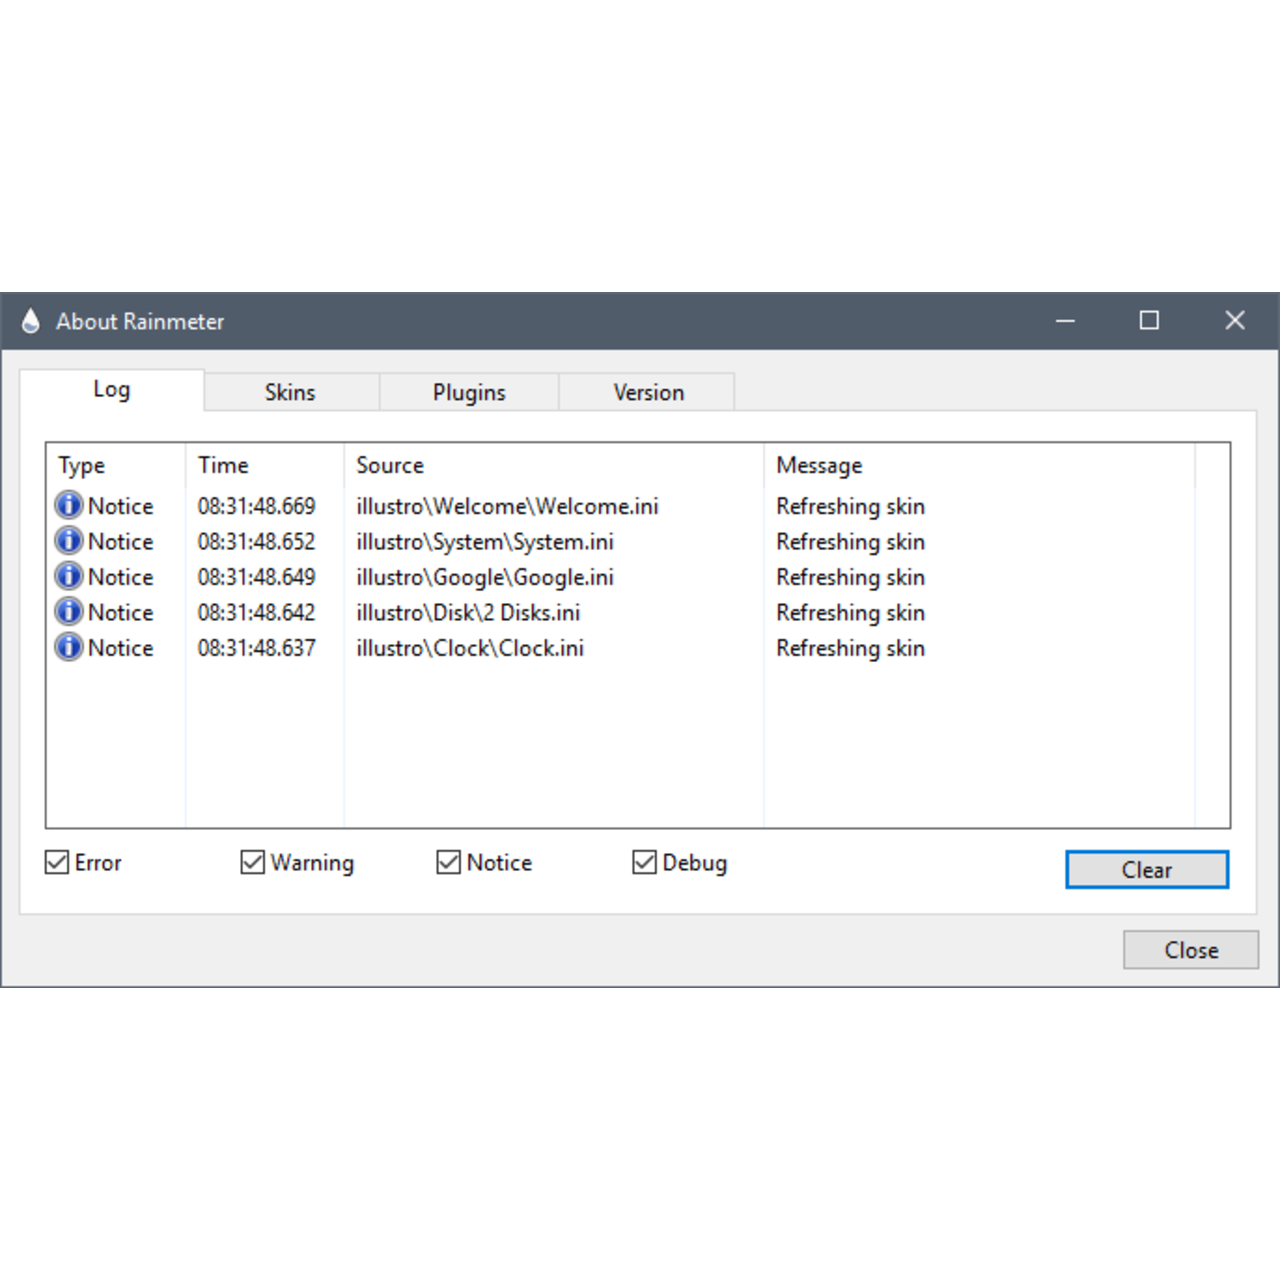The image size is (1280, 1280).
Task: Toggle the Notice checkbox
Action: (x=449, y=862)
